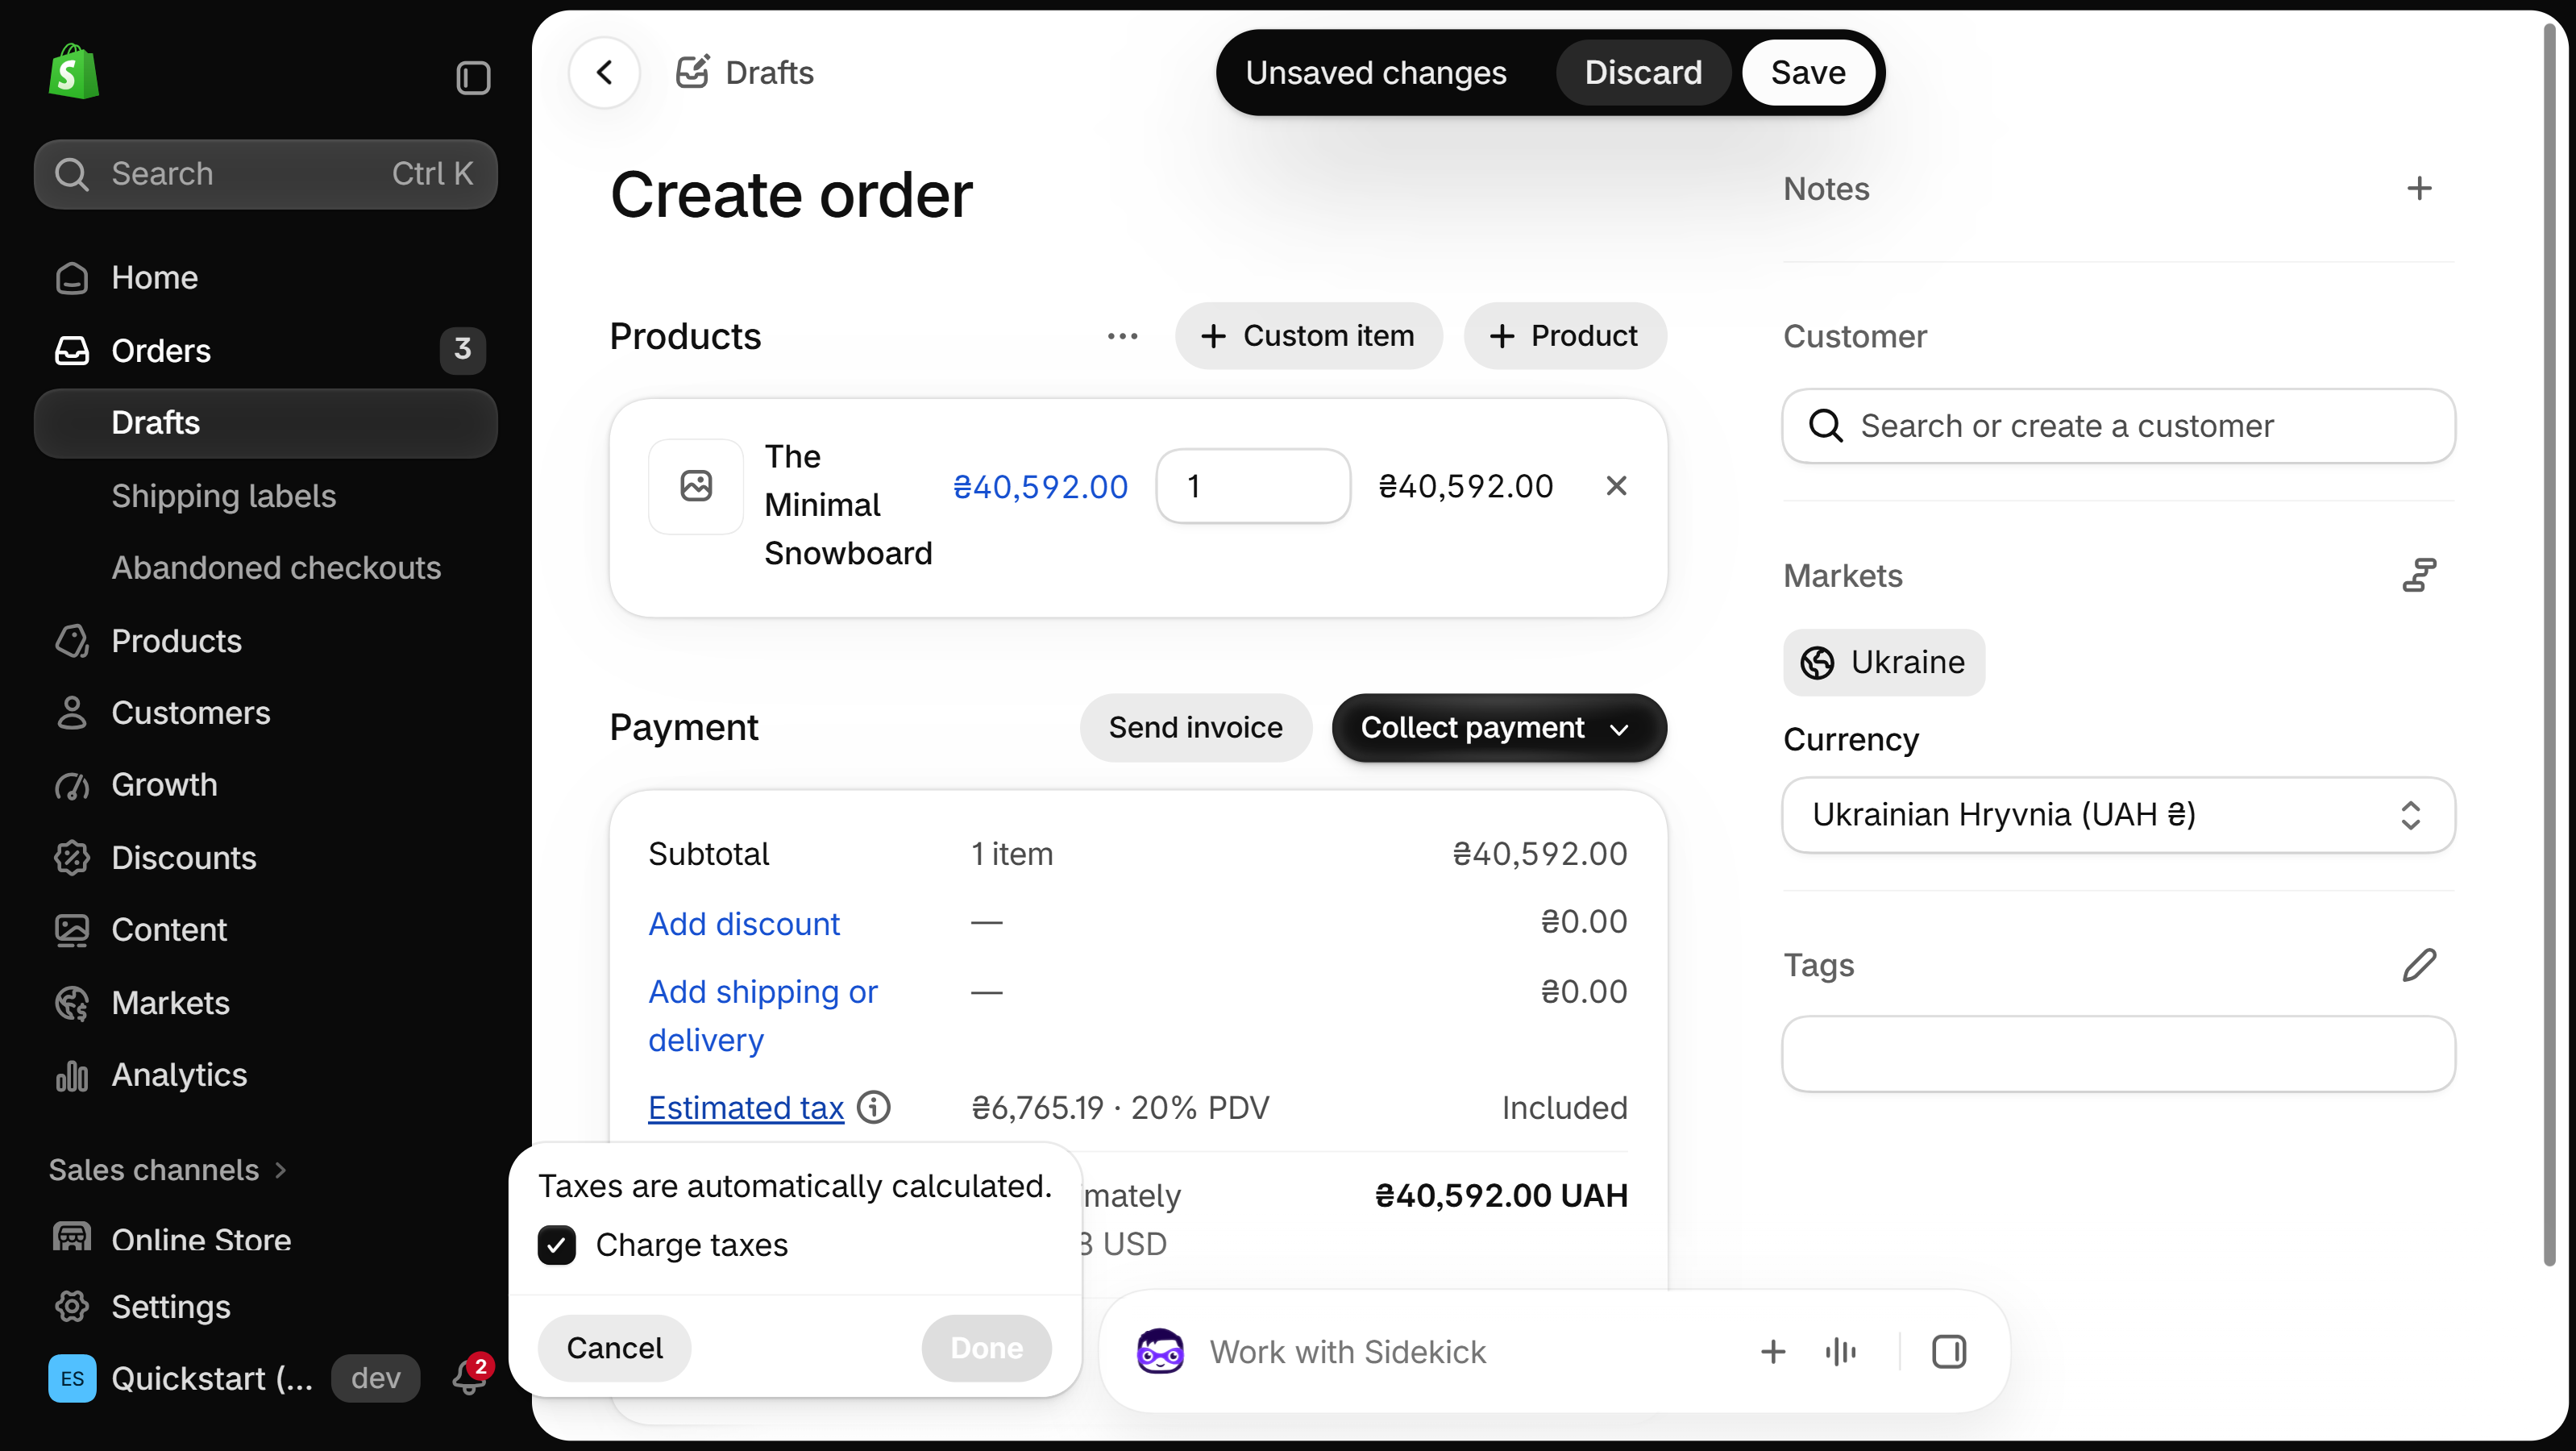This screenshot has height=1451, width=2576.
Task: Open Home in the sidebar
Action: point(265,277)
